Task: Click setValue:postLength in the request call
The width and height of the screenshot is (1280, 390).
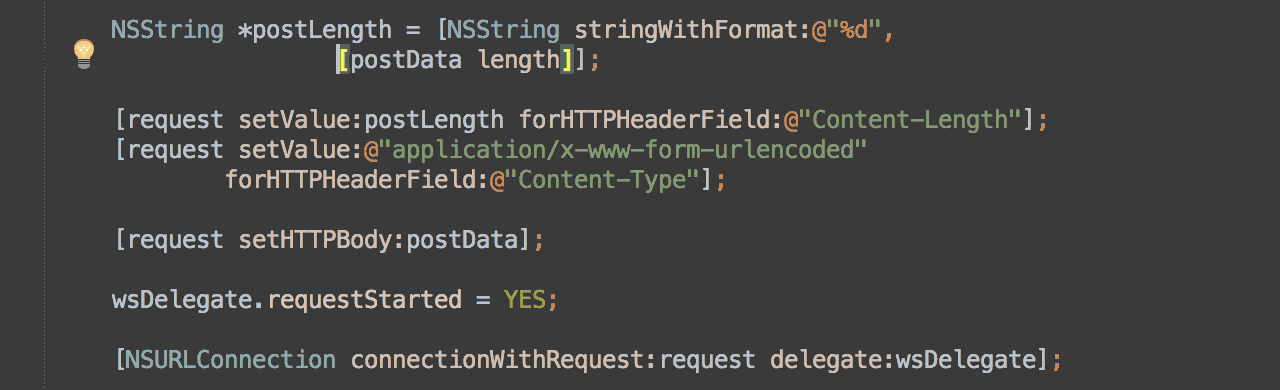Action: click(x=371, y=120)
